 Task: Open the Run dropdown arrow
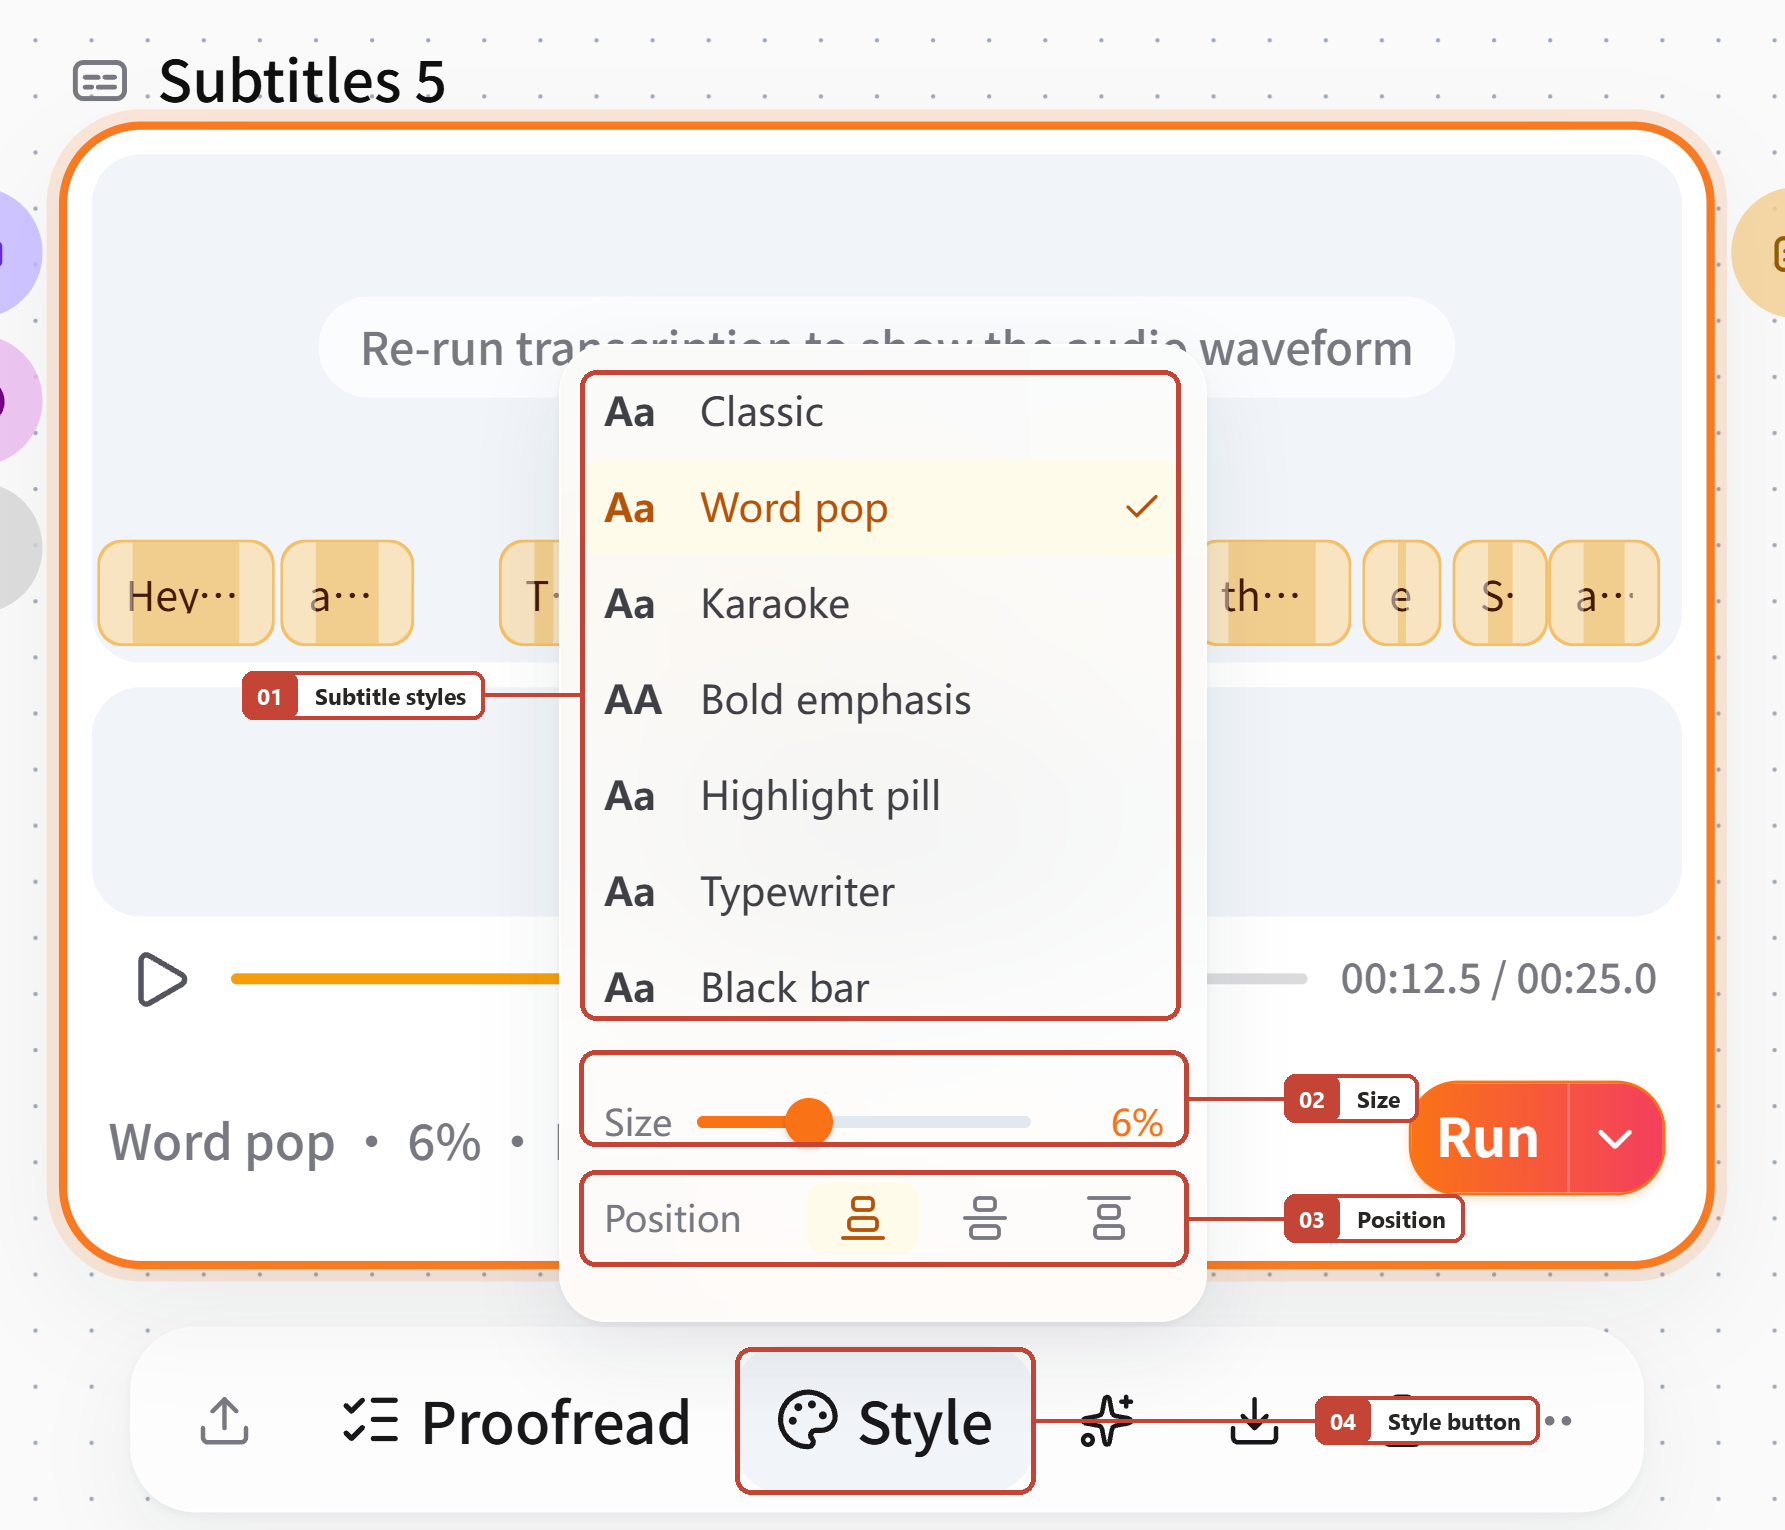pos(1615,1138)
